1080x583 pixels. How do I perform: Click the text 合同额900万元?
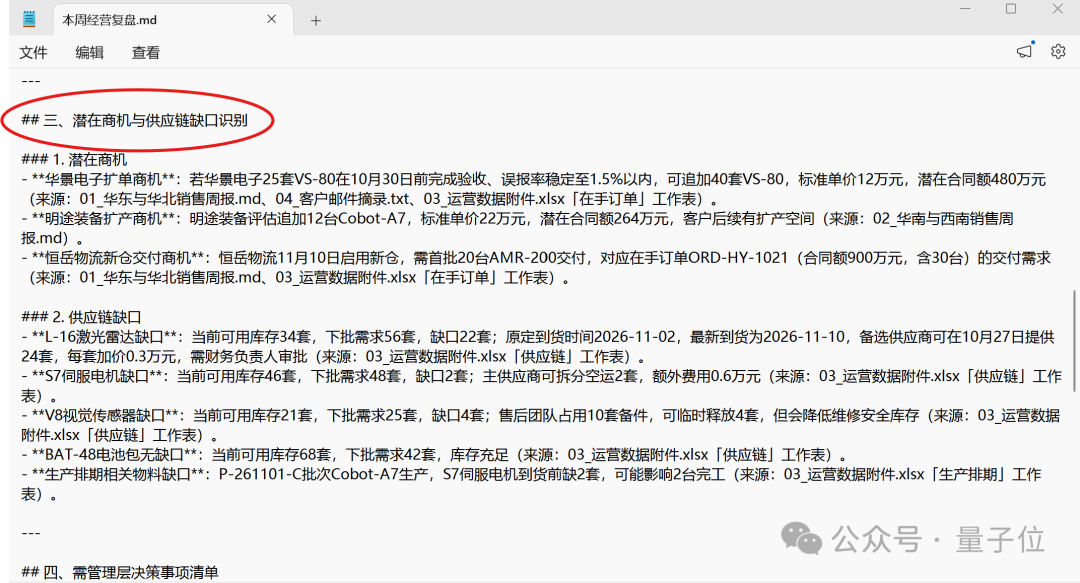(x=853, y=258)
